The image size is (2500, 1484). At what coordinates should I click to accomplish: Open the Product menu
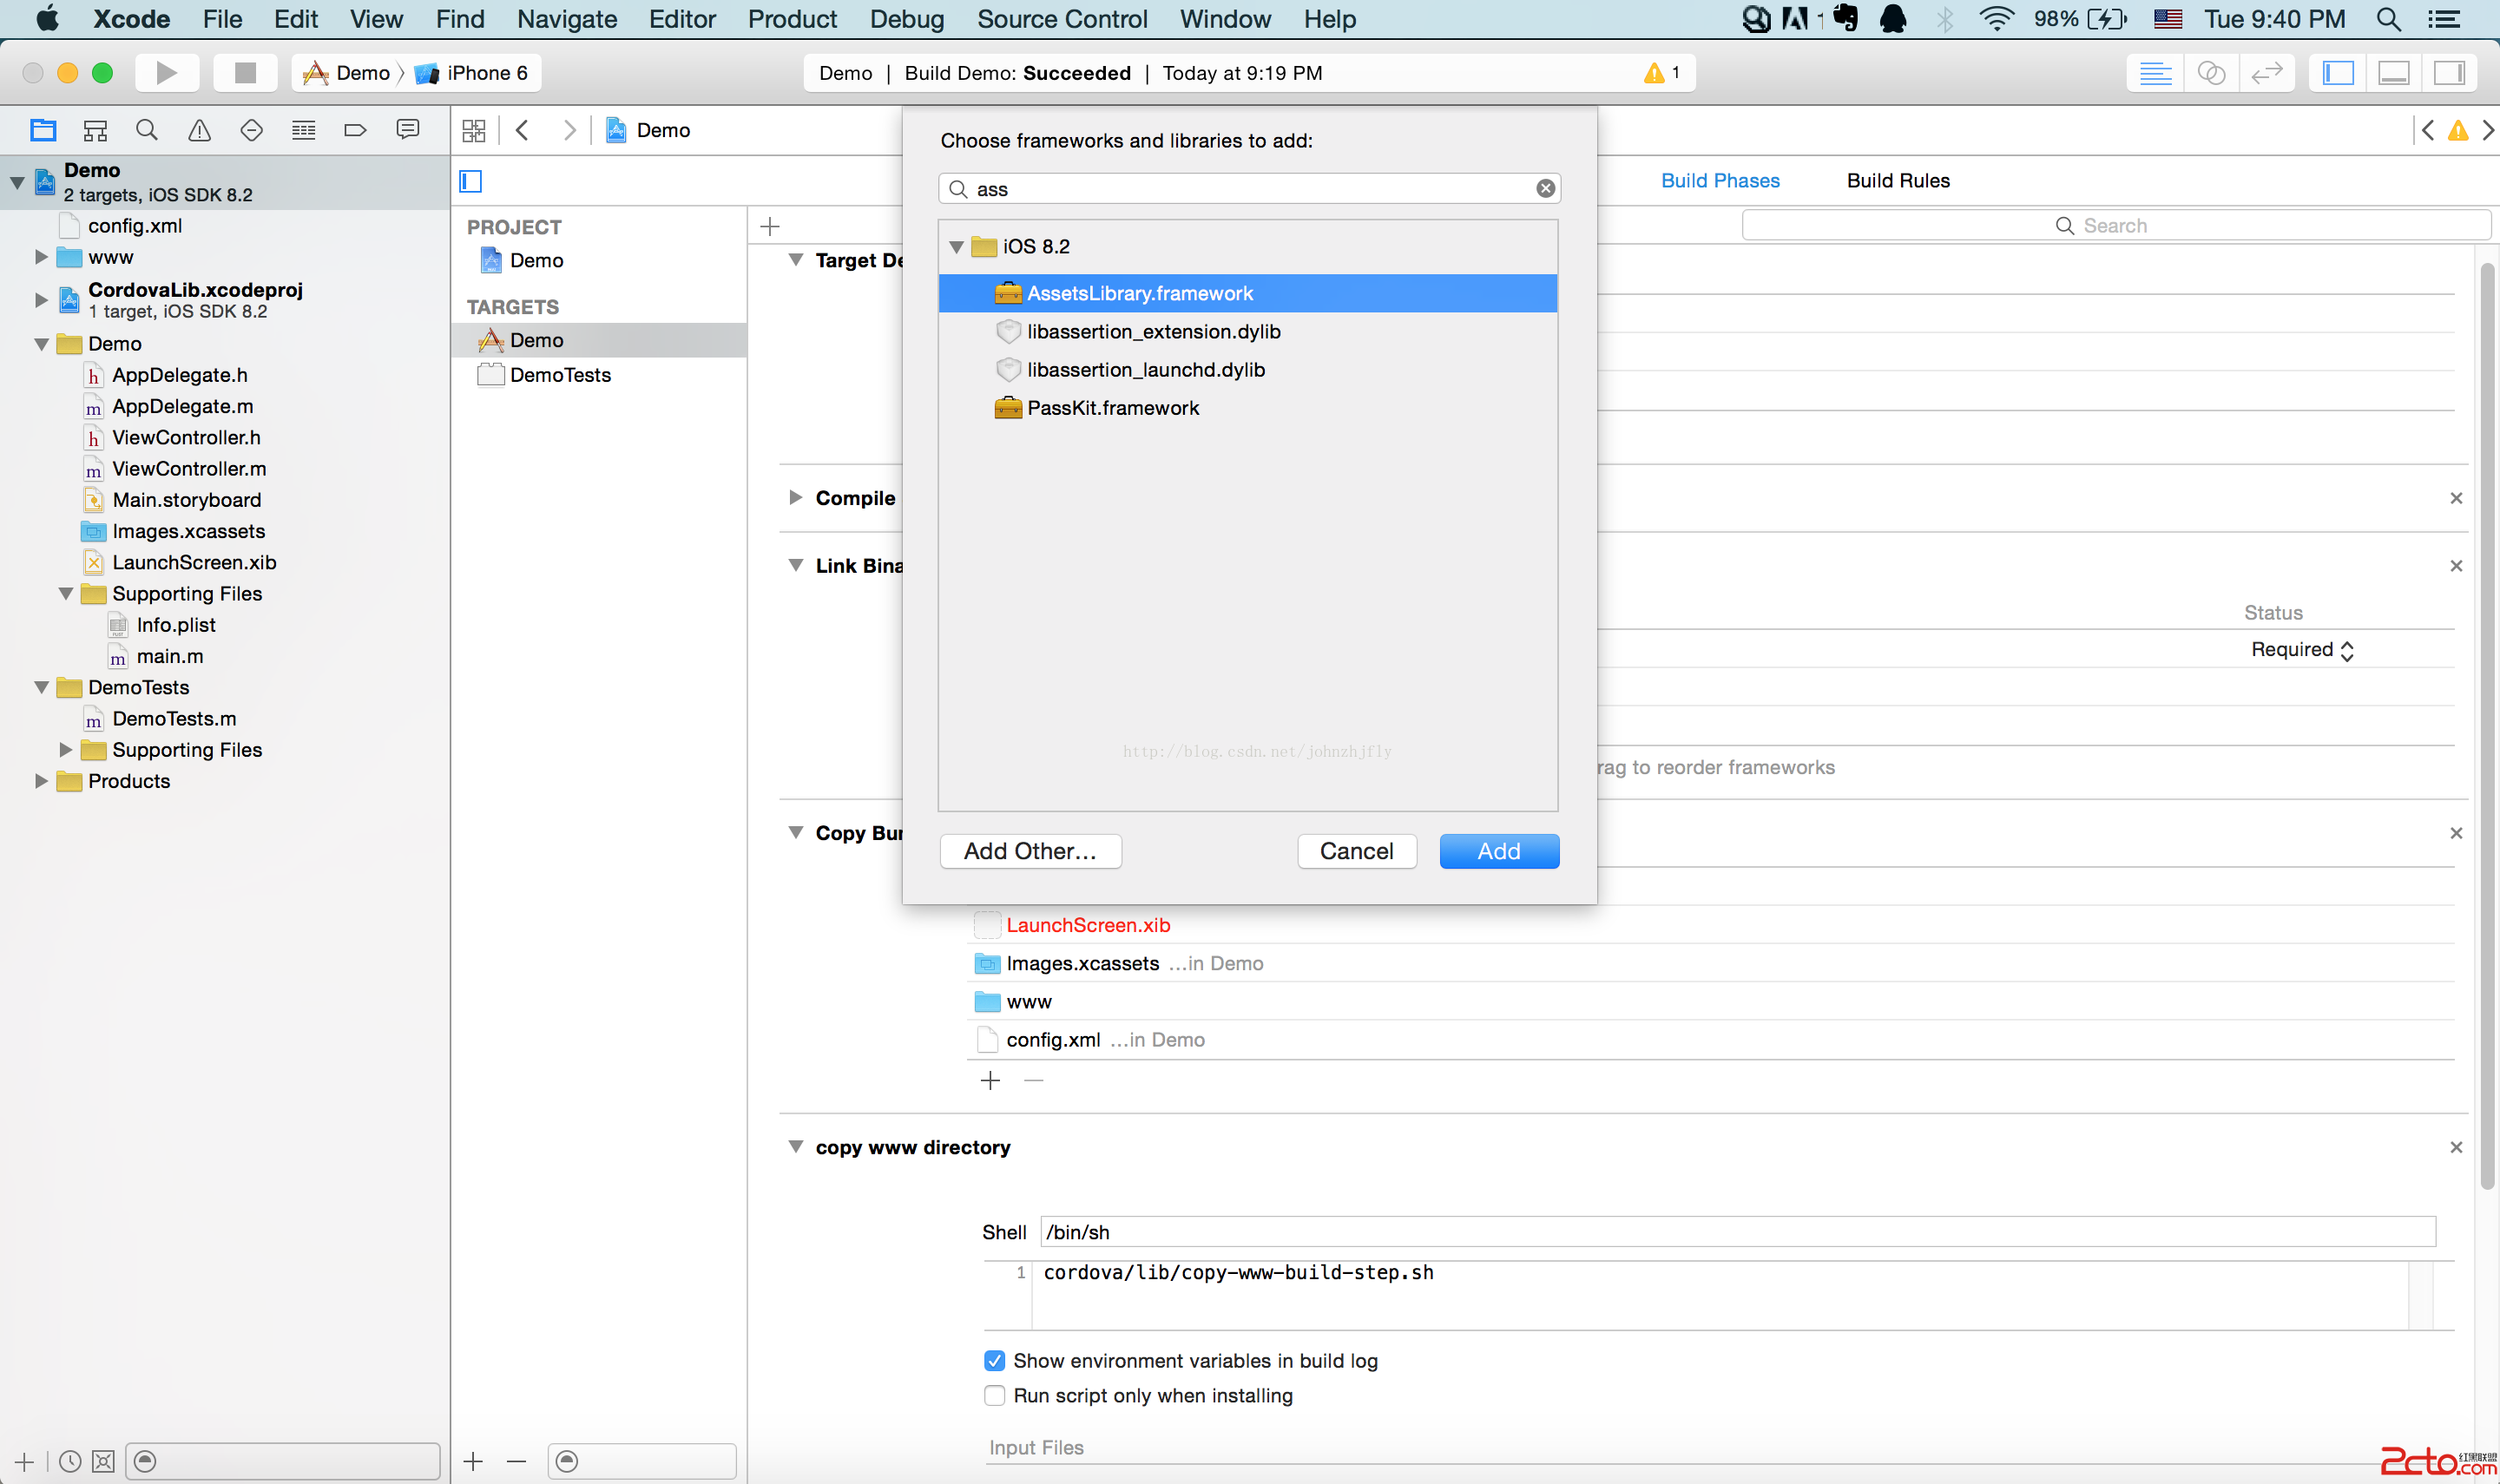(x=792, y=19)
